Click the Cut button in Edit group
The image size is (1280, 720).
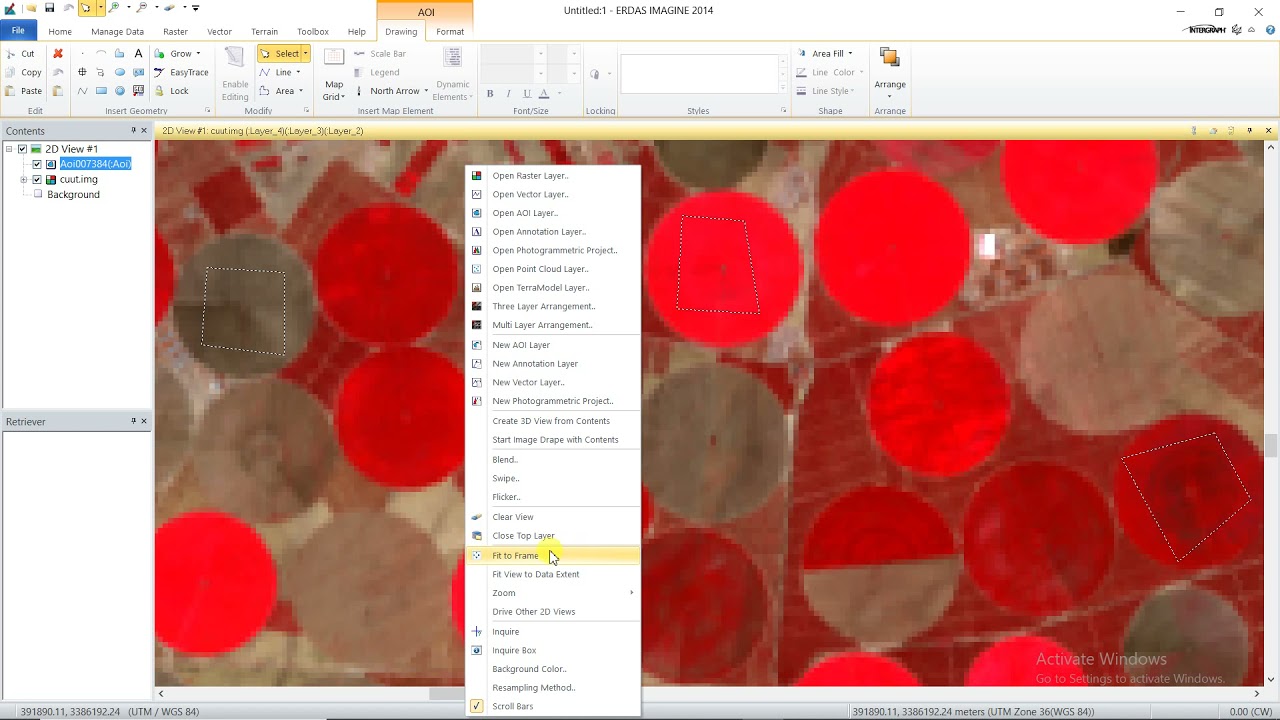20,54
